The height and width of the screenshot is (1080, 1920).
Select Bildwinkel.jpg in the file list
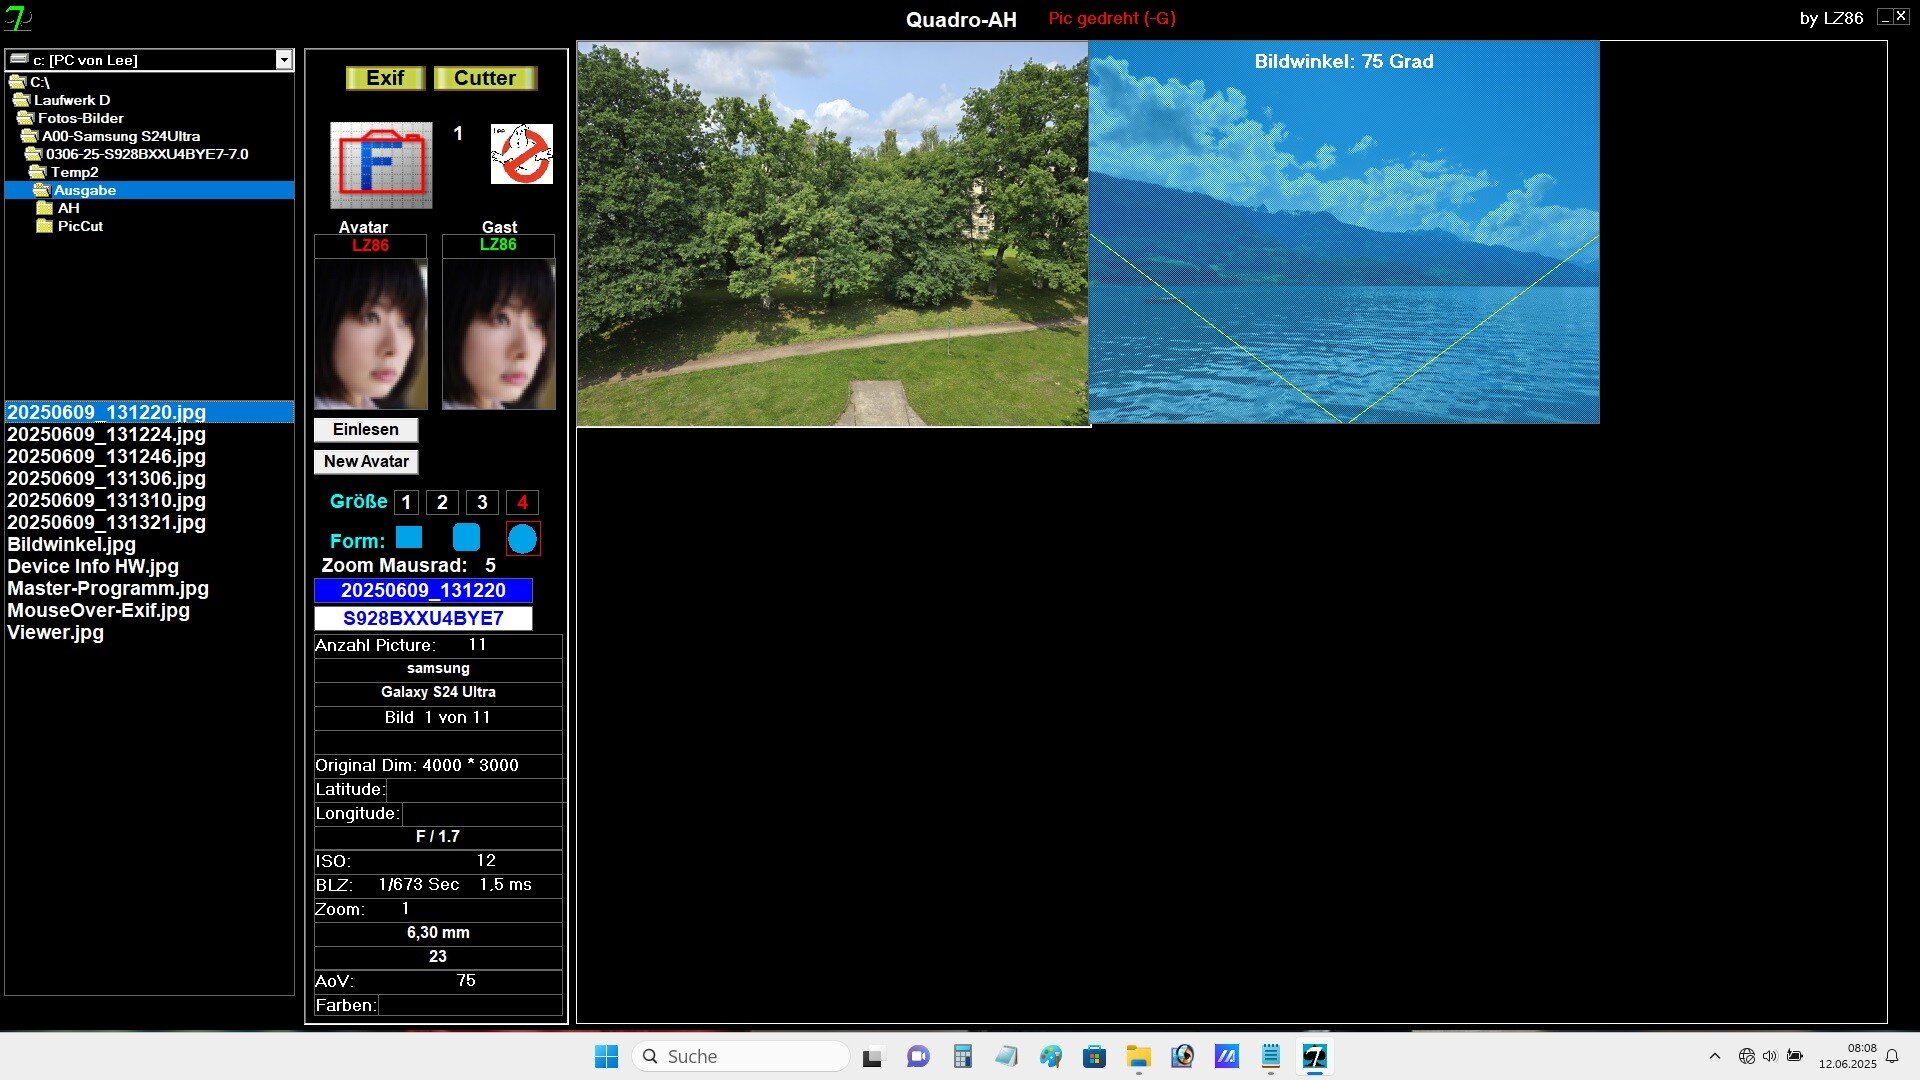pyautogui.click(x=71, y=544)
